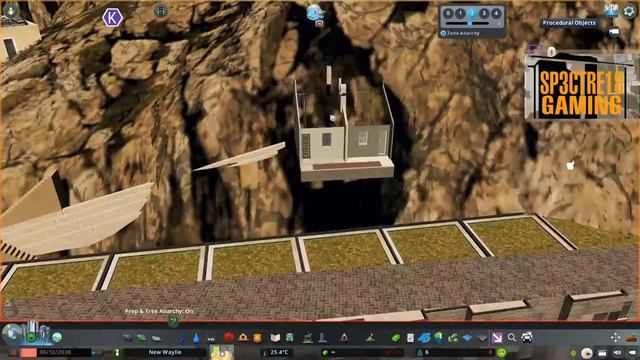The image size is (640, 360).
Task: Click the Procedural Objects button
Action: (x=569, y=23)
